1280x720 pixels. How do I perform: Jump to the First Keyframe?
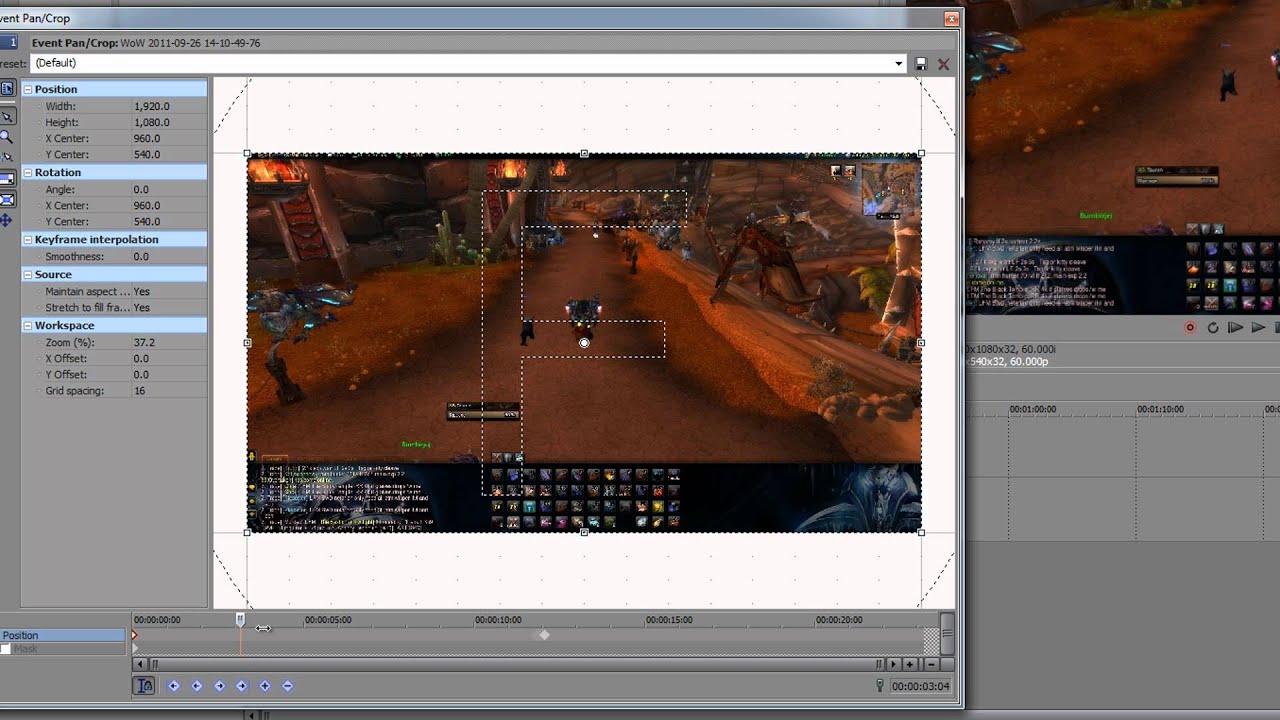coord(174,686)
